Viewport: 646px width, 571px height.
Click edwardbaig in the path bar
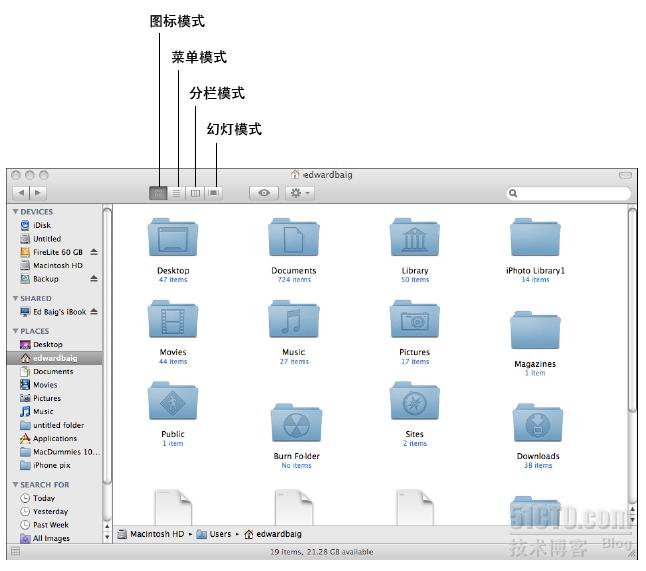click(273, 534)
